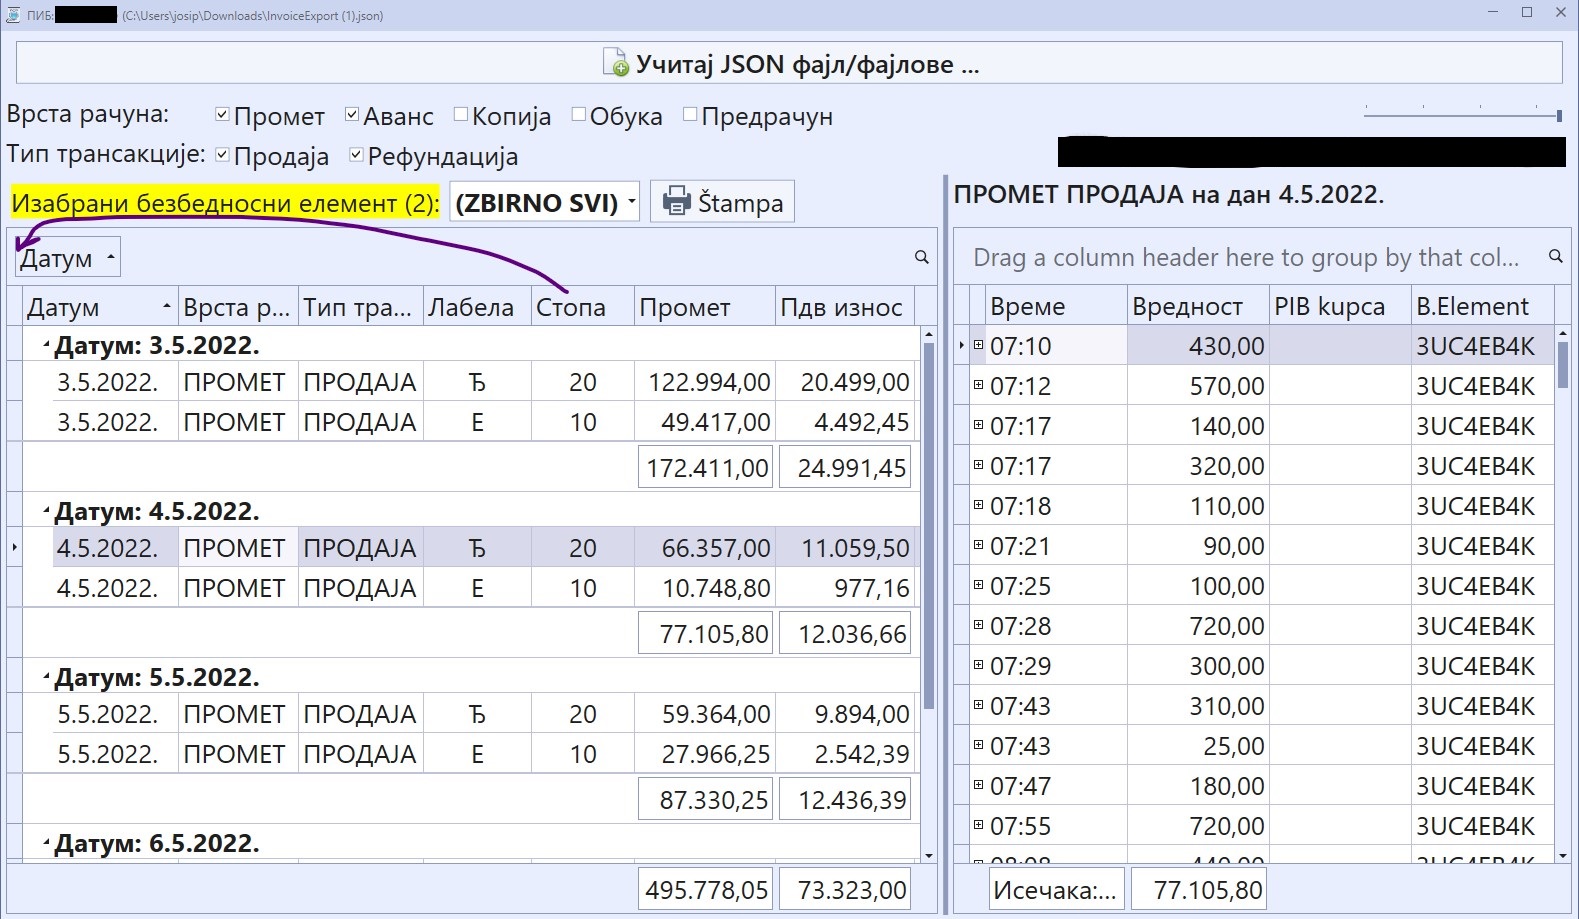
Task: Sort by B.Element column header
Action: 1482,306
